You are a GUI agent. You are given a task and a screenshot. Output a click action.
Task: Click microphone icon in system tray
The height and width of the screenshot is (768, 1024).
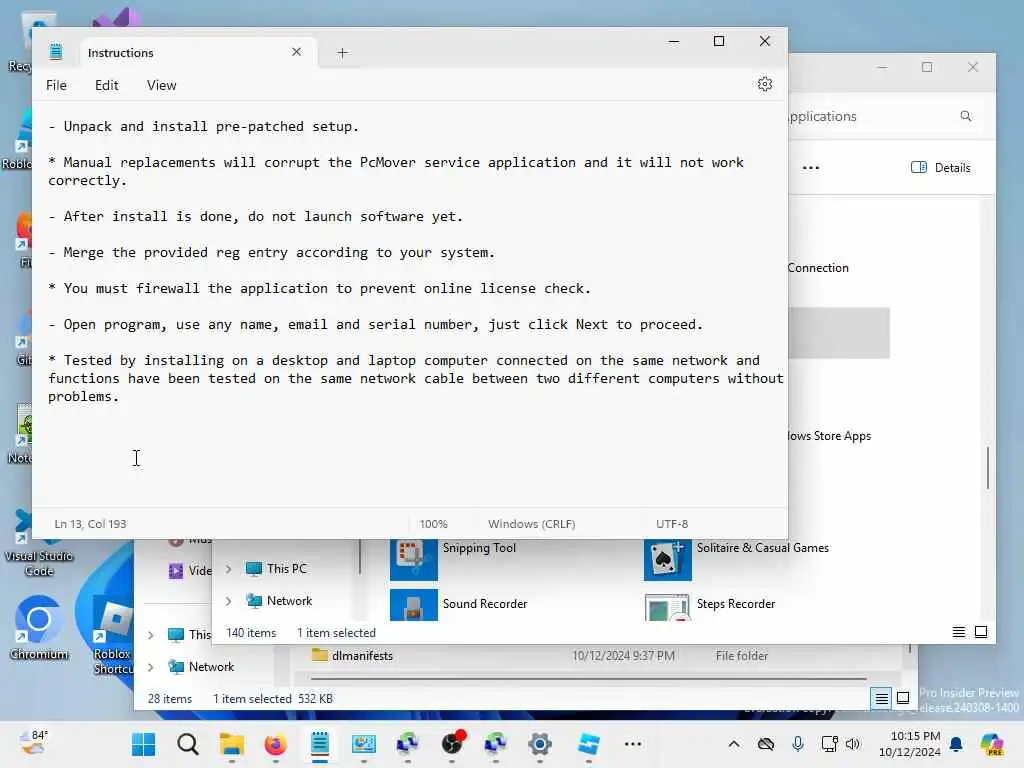[x=797, y=744]
